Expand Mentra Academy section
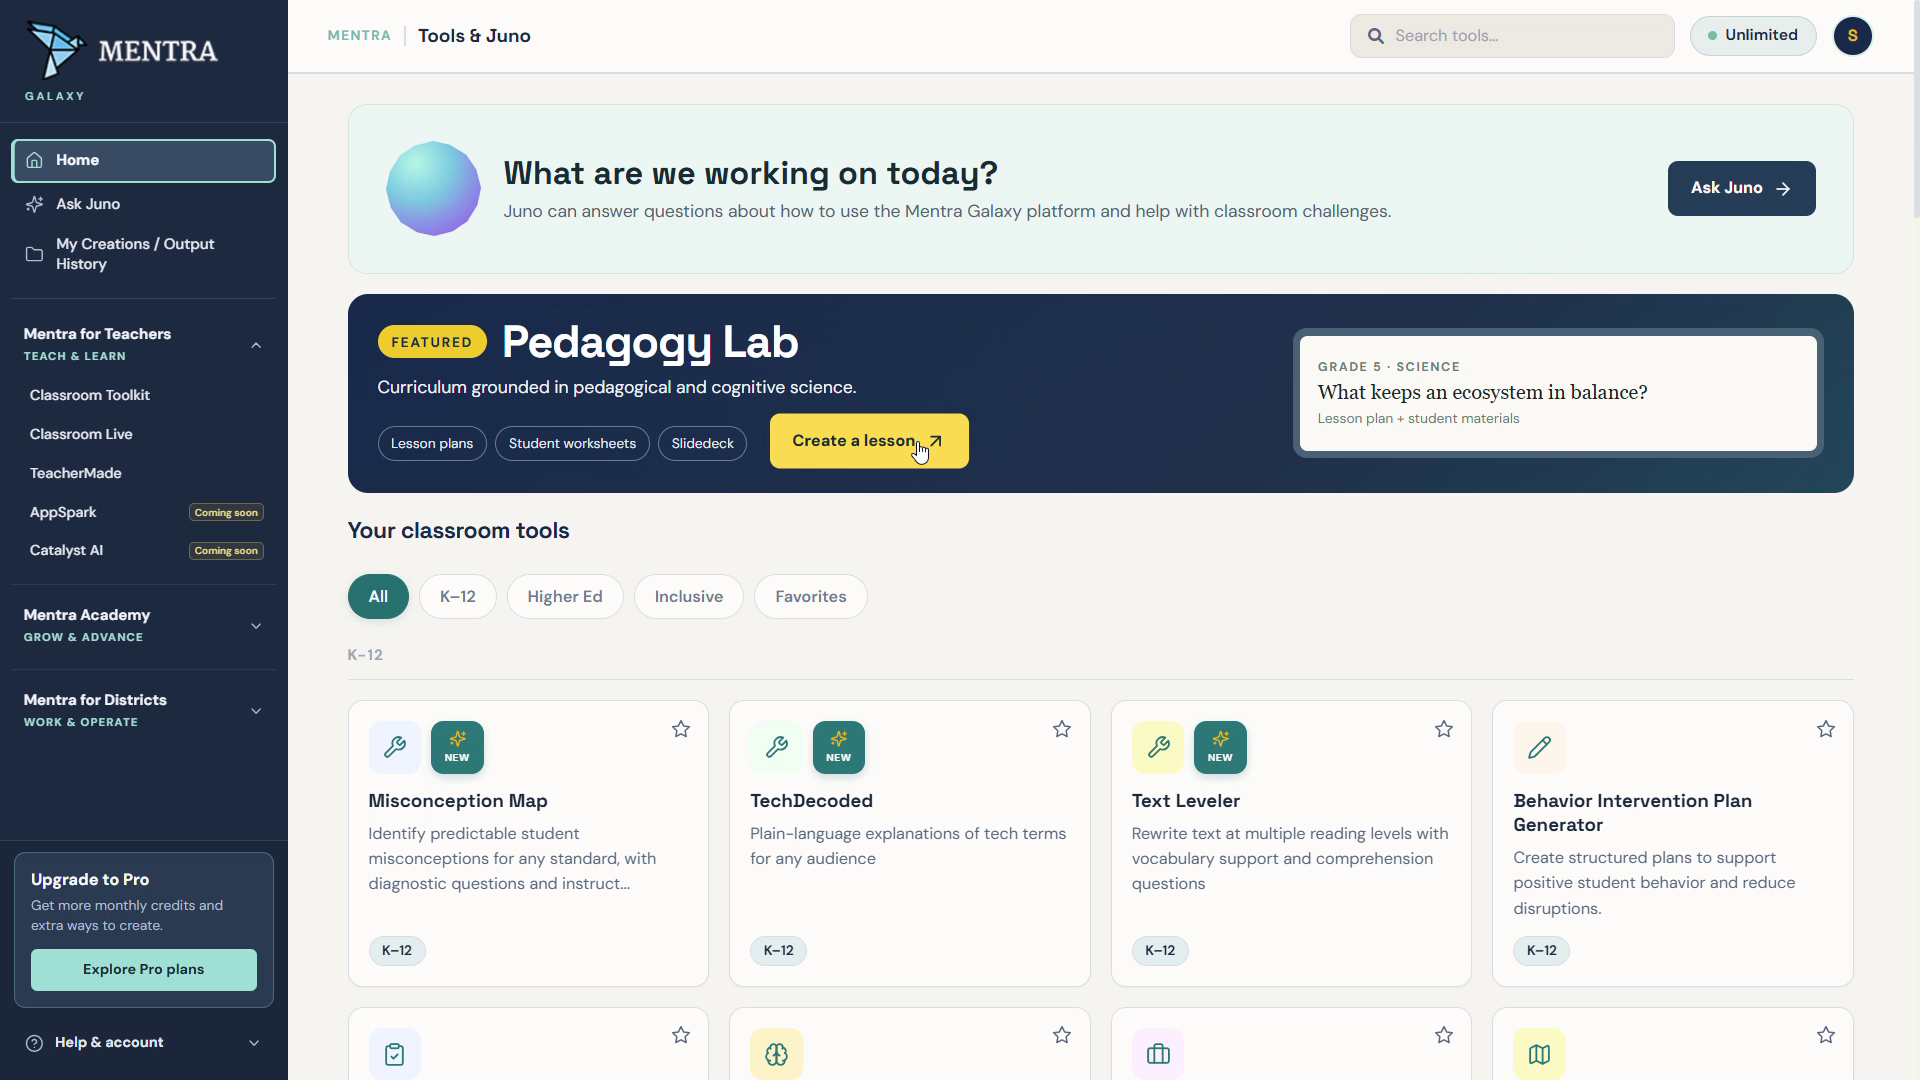Image resolution: width=1920 pixels, height=1080 pixels. click(256, 626)
